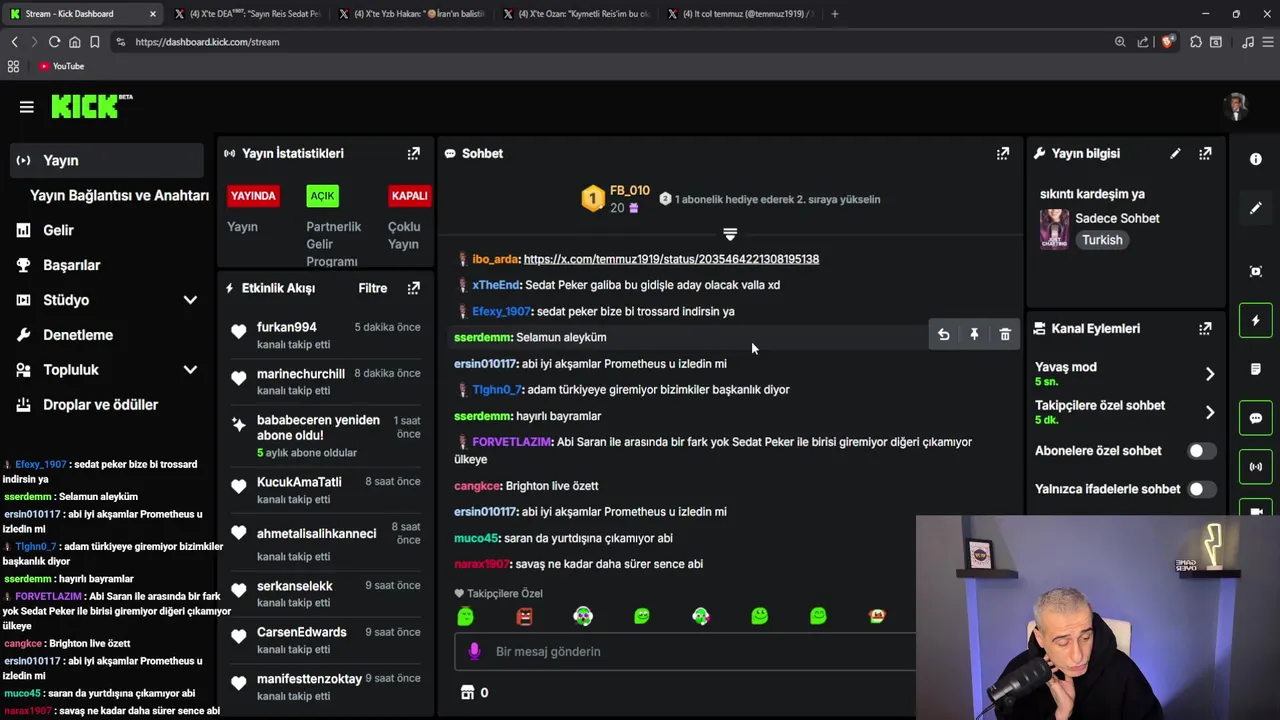Switch to the X'te Yzb Hakan browser tab

click(412, 14)
